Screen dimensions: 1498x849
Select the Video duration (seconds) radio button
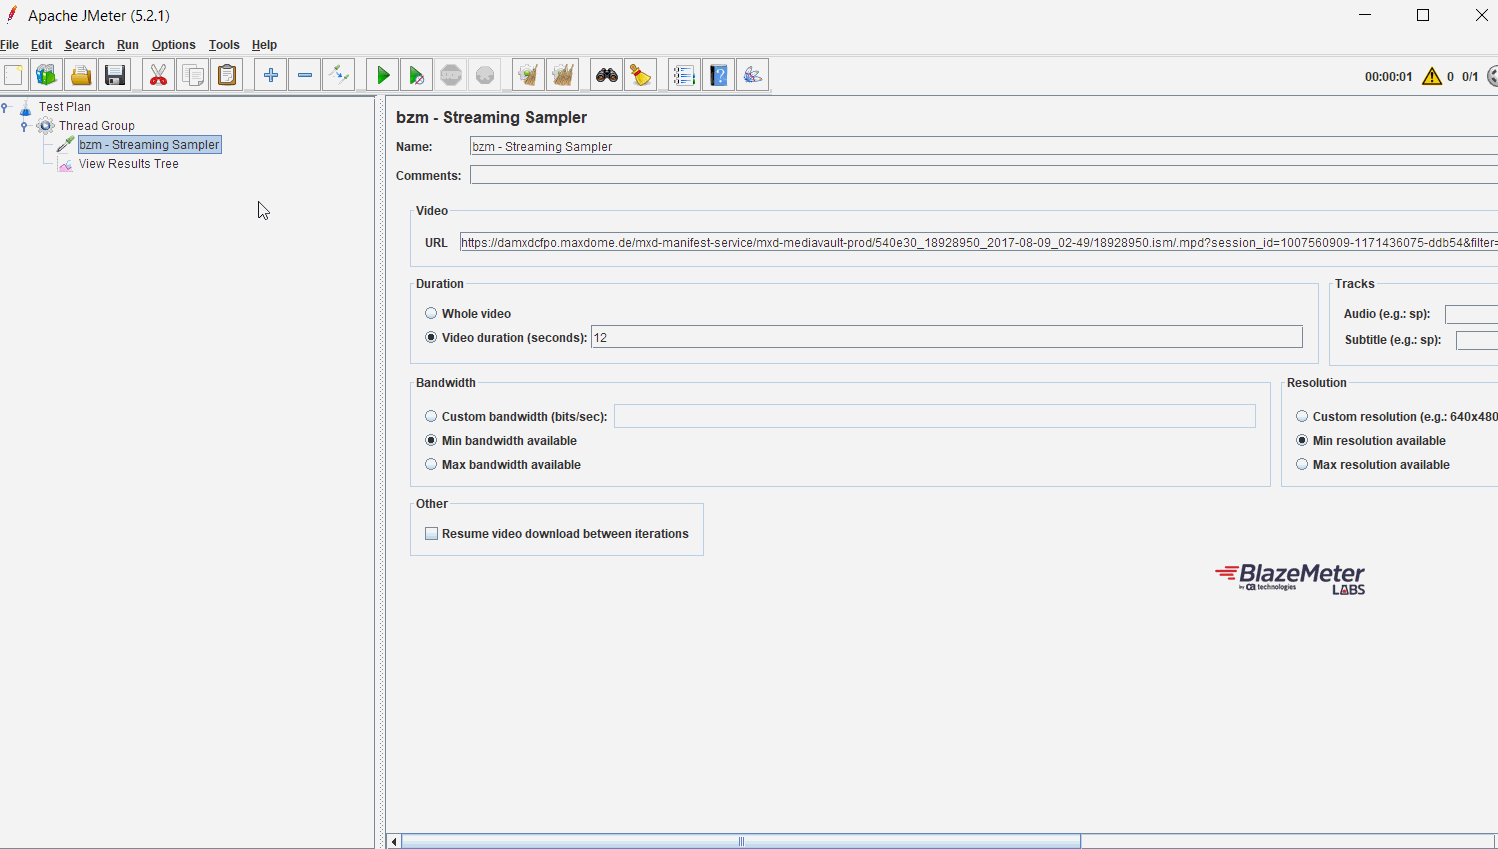[x=431, y=338]
